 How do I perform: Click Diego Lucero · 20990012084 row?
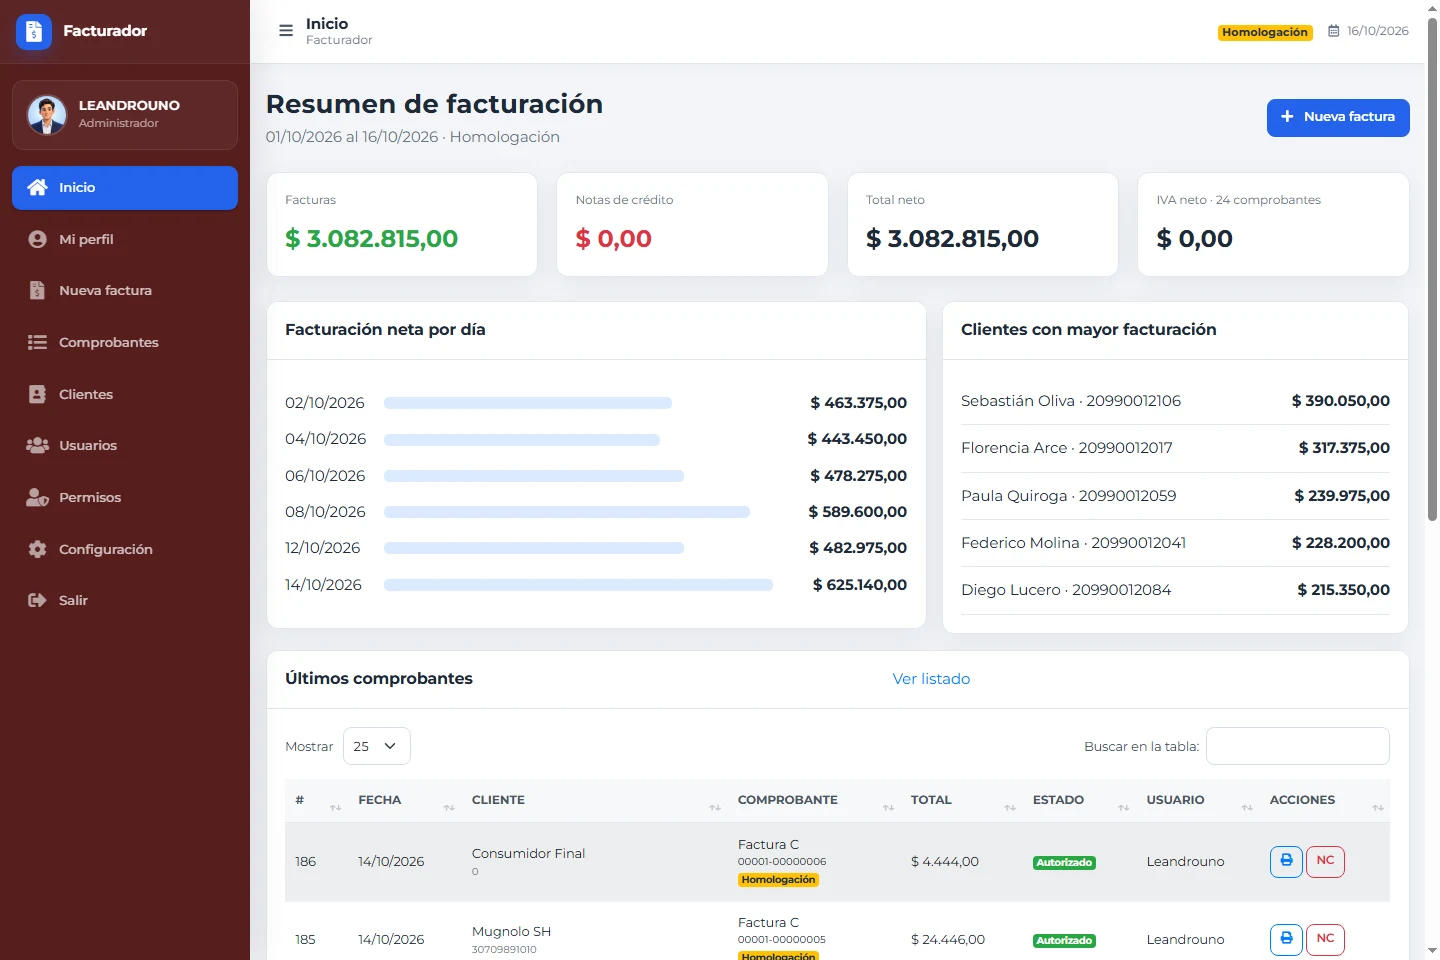tap(1175, 590)
